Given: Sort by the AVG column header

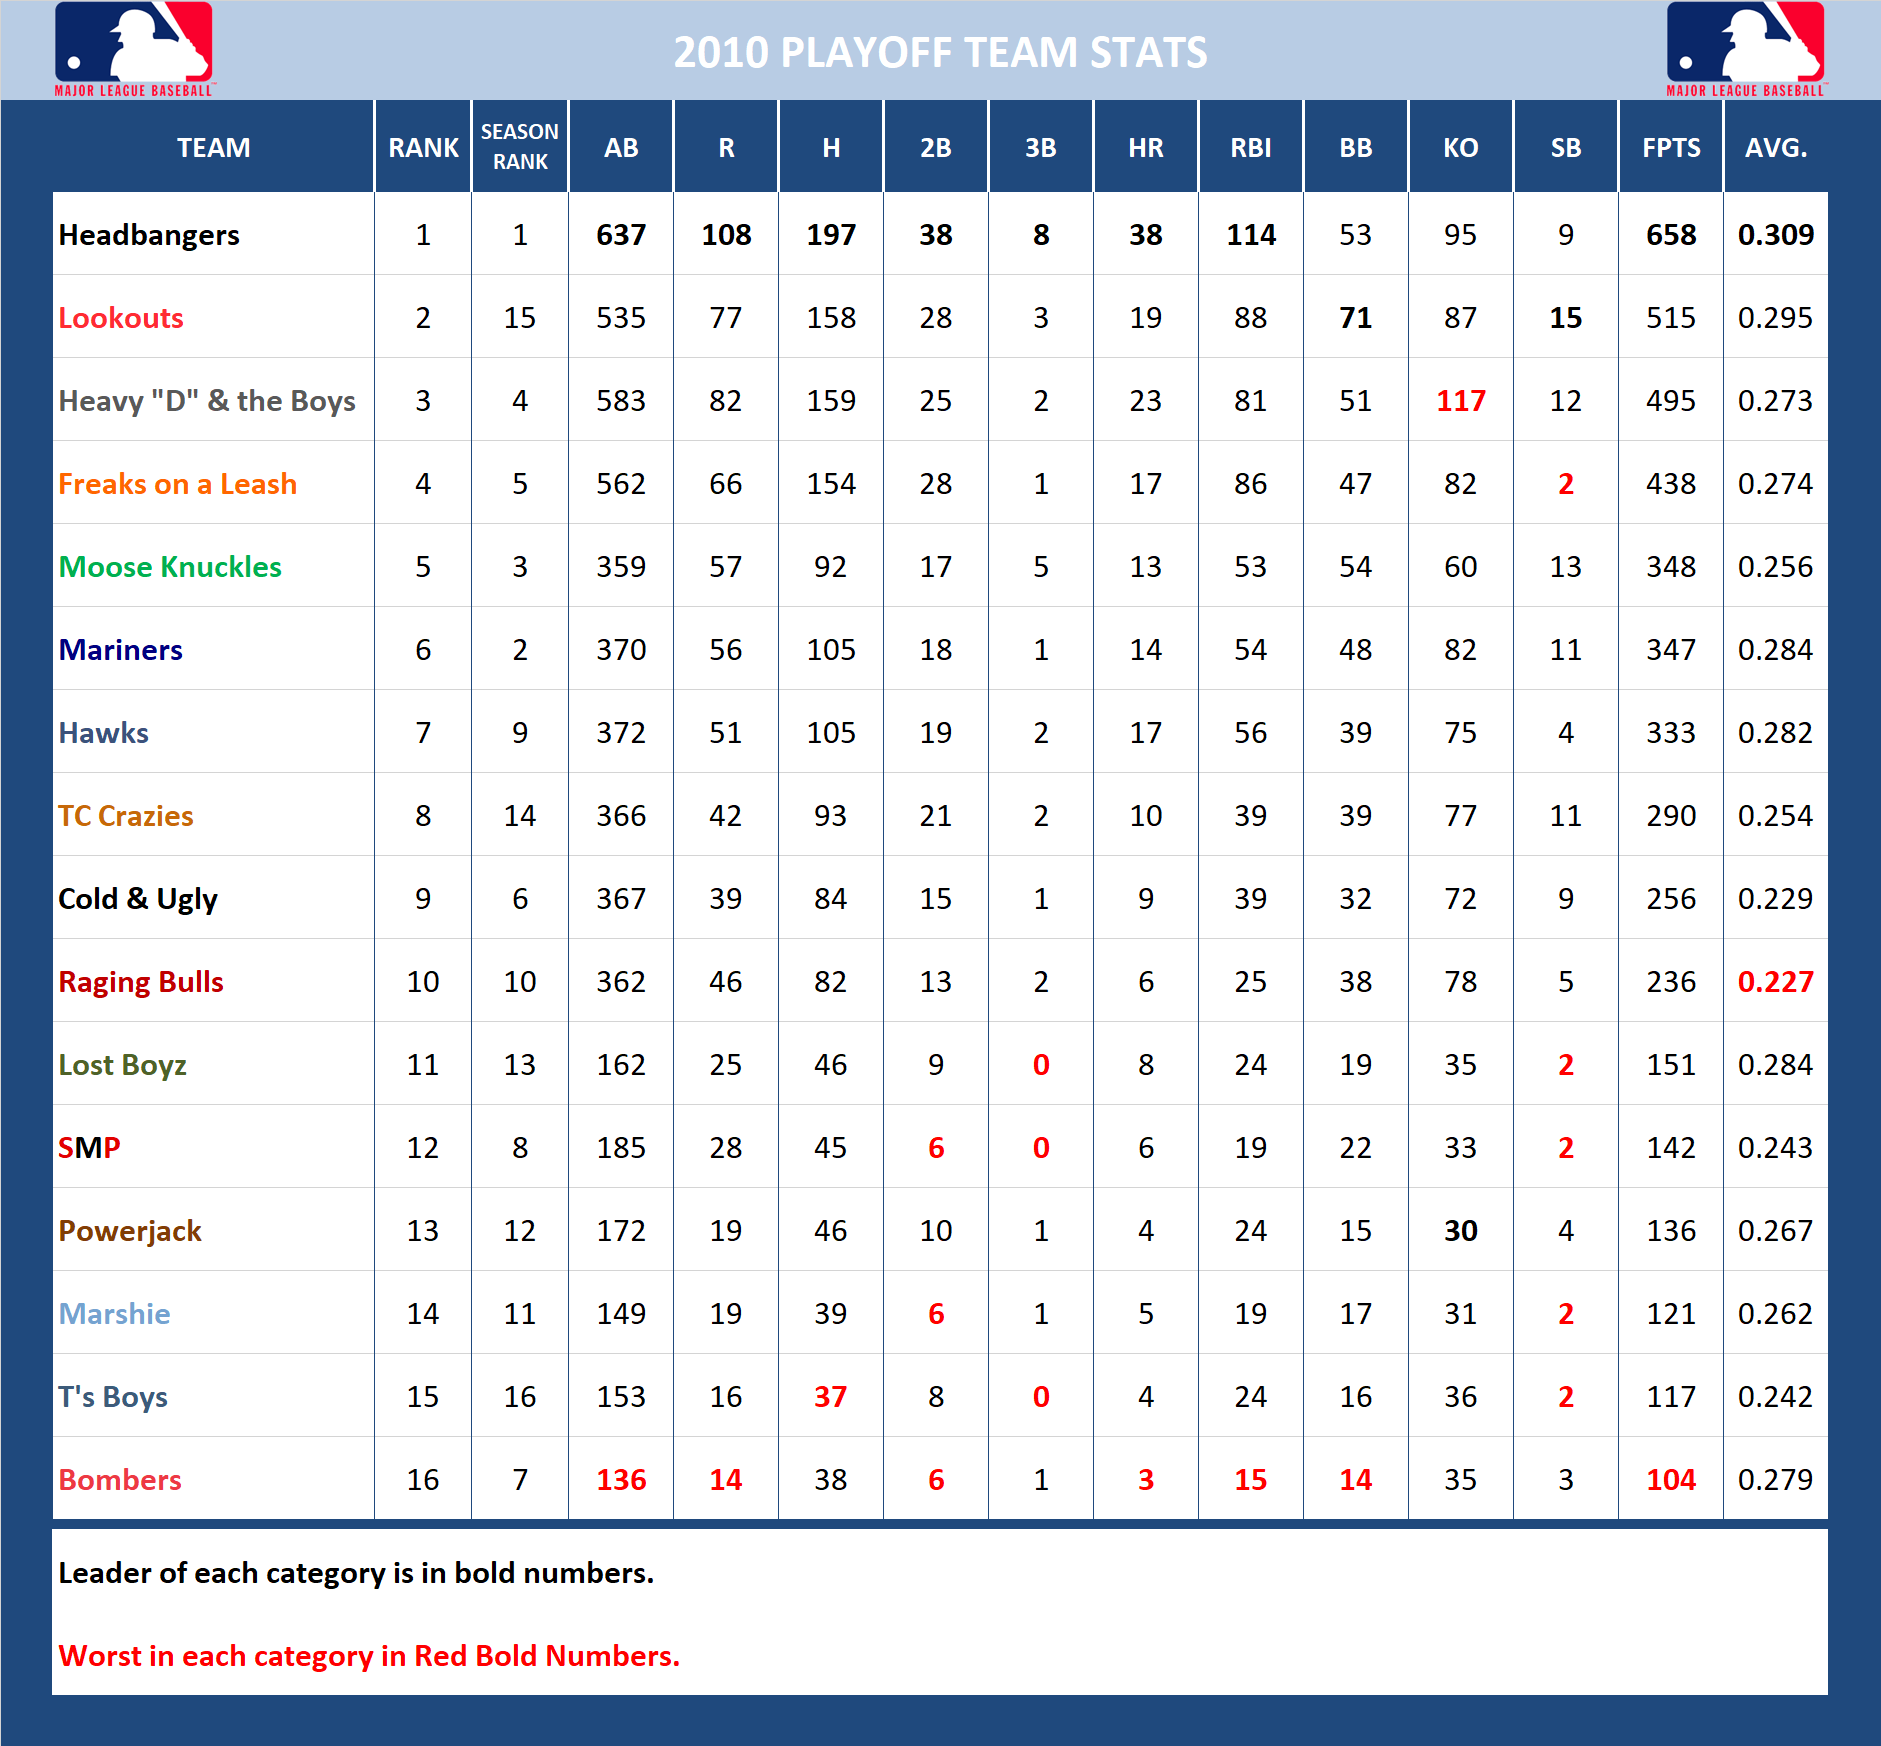Looking at the screenshot, I should point(1776,147).
